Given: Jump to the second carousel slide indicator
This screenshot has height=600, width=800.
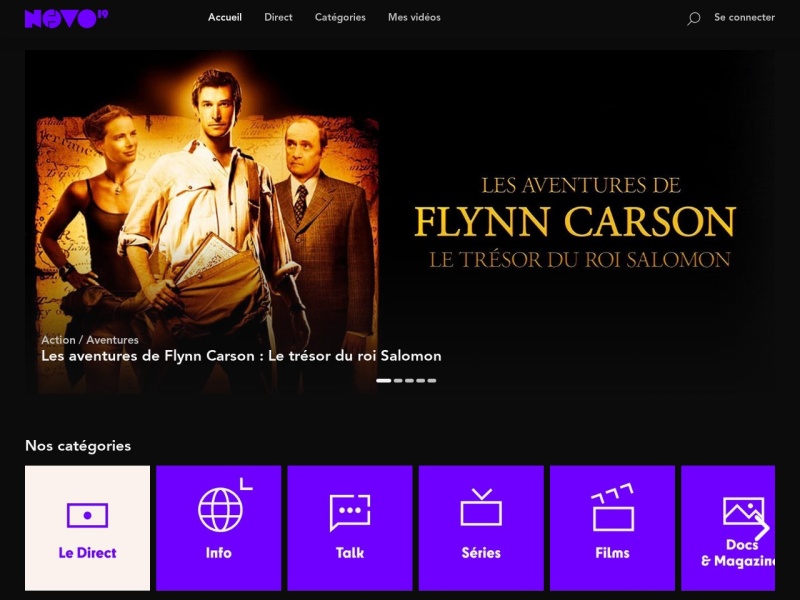Looking at the screenshot, I should tap(398, 381).
